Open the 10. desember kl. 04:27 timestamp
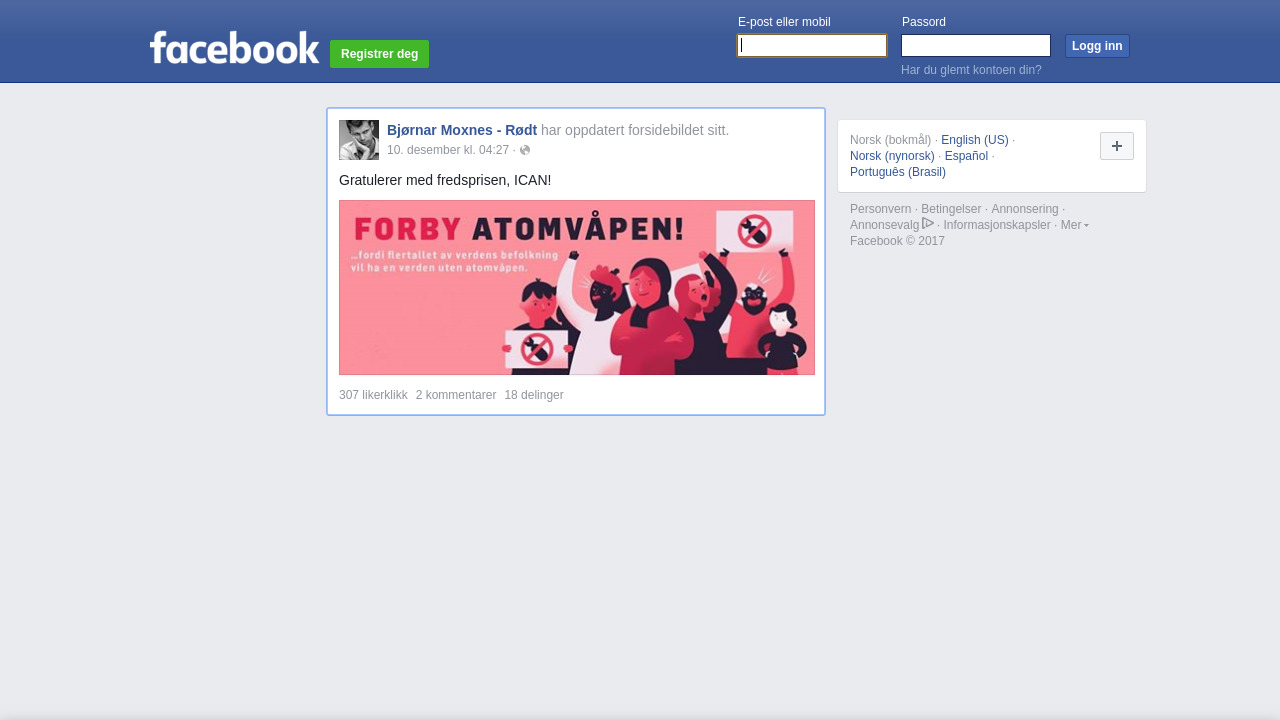Image resolution: width=1280 pixels, height=720 pixels. (448, 150)
